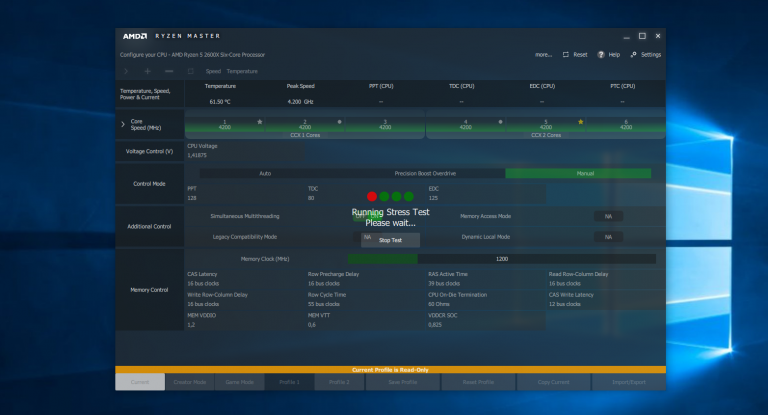The width and height of the screenshot is (768, 415).
Task: Click the Save Profile button
Action: 404,382
